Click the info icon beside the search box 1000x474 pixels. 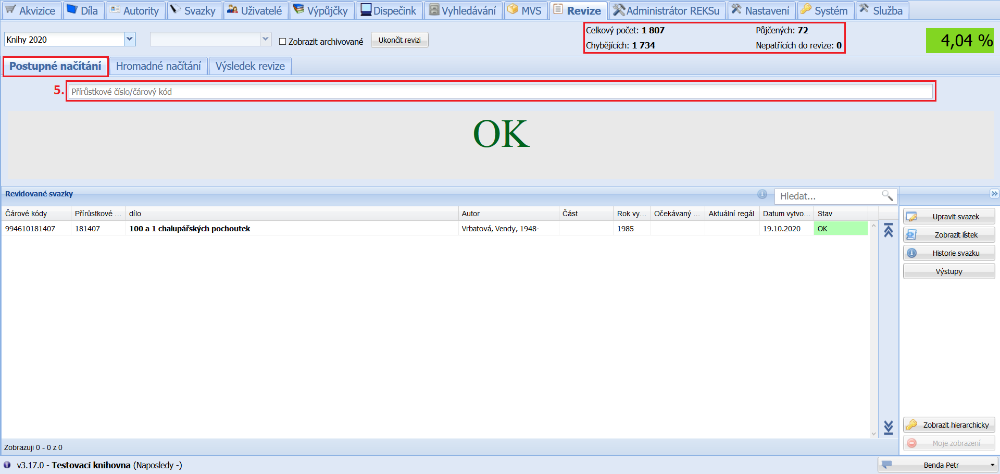[762, 195]
